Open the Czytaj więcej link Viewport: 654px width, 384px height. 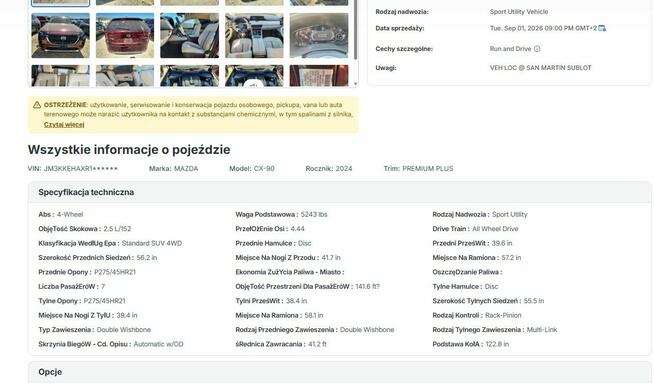click(64, 124)
